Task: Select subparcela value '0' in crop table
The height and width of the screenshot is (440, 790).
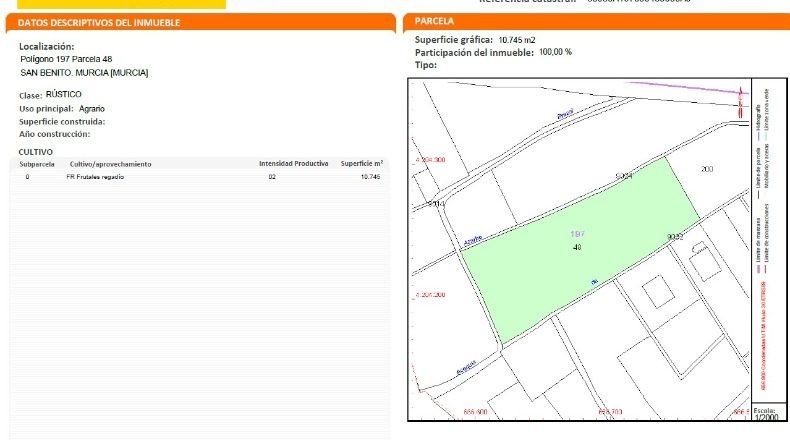Action: (x=27, y=177)
